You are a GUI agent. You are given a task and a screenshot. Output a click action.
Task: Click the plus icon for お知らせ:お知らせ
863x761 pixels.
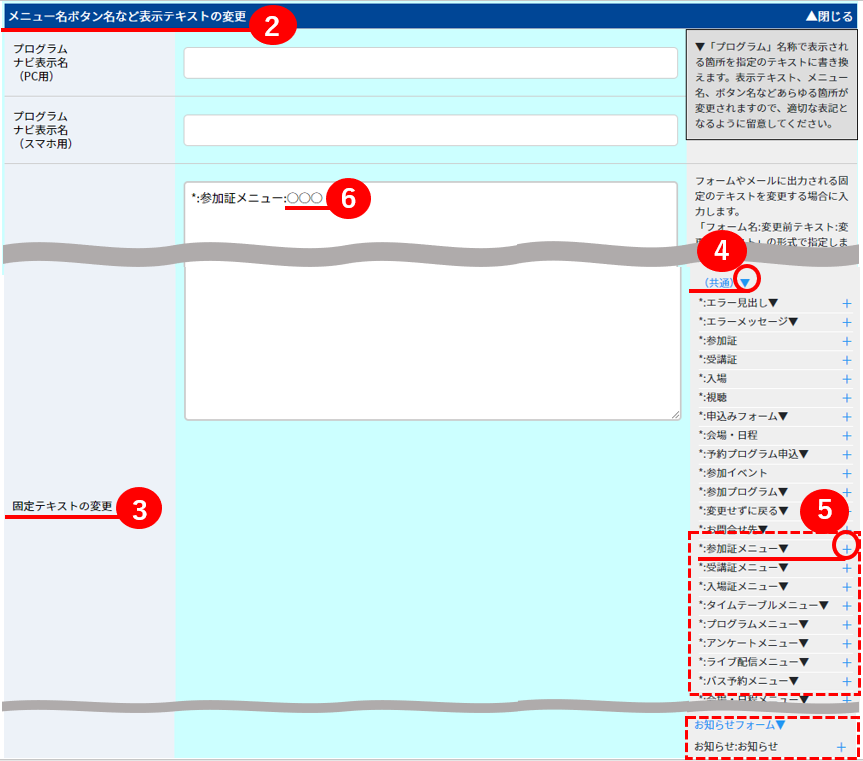point(841,747)
